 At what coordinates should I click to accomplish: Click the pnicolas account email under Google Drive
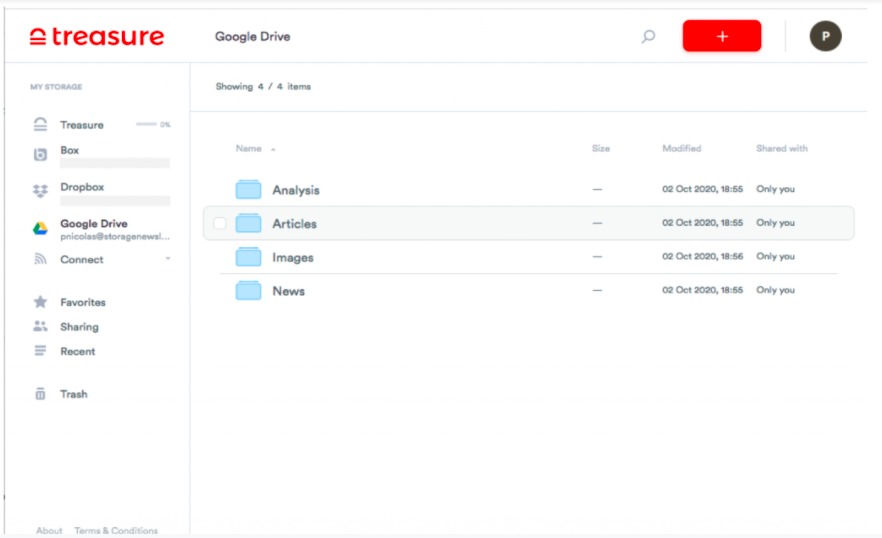[x=115, y=237]
